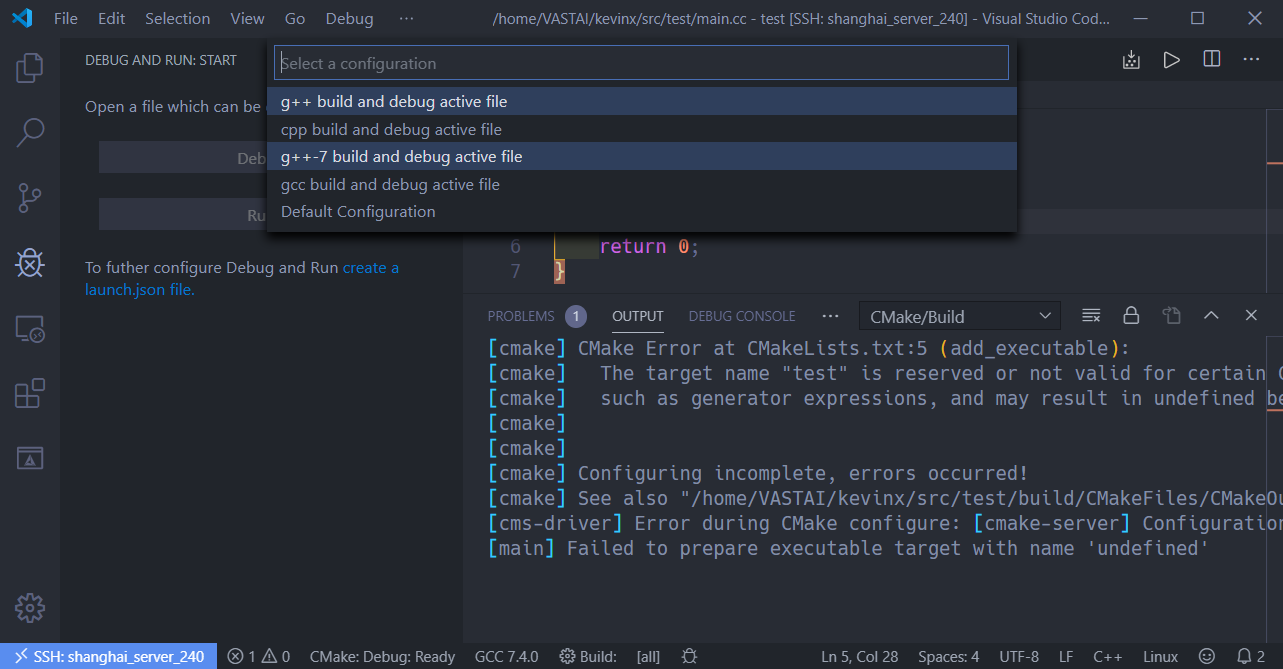Select g++-7 build and debug active file
The height and width of the screenshot is (669, 1283).
(x=642, y=156)
